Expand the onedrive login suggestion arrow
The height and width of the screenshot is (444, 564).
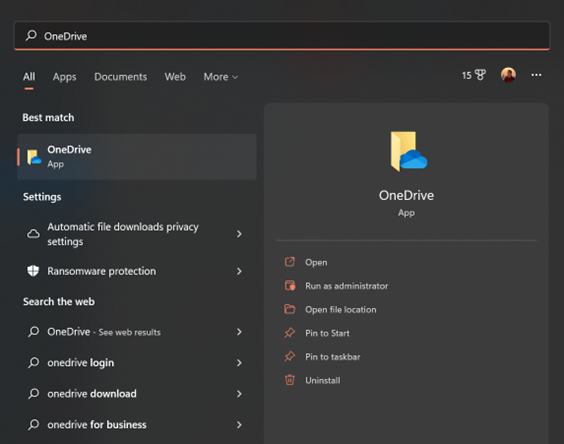[239, 363]
